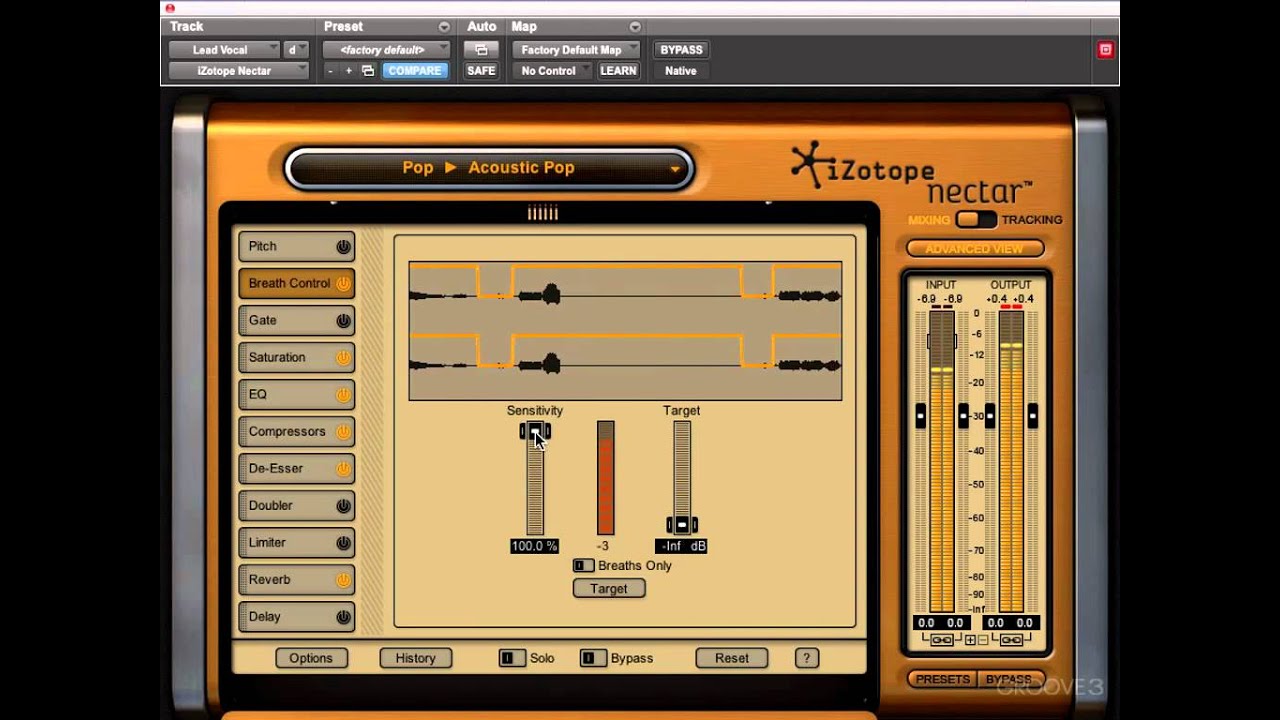Viewport: 1280px width, 720px height.
Task: Open the insert position 'd' dropdown
Action: pos(297,49)
